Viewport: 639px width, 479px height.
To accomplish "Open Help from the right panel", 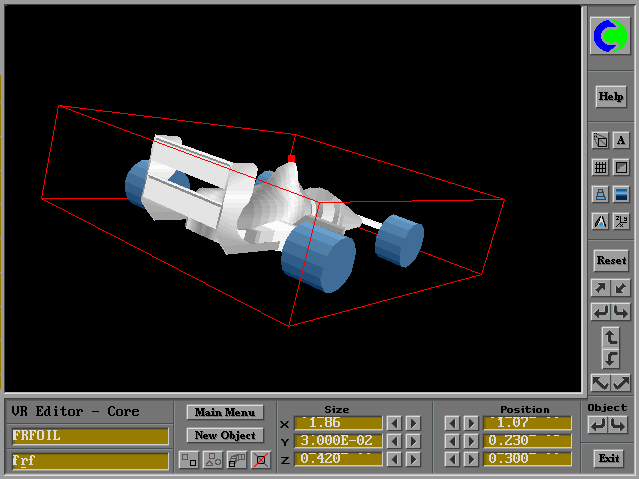I will point(610,97).
